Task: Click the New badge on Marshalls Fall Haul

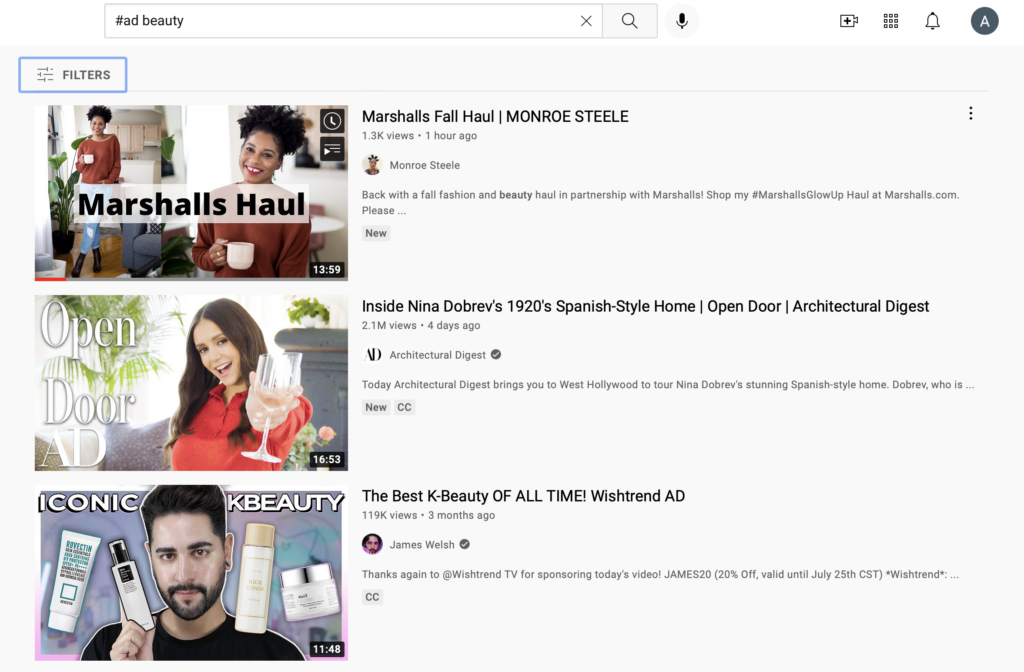Action: [375, 232]
